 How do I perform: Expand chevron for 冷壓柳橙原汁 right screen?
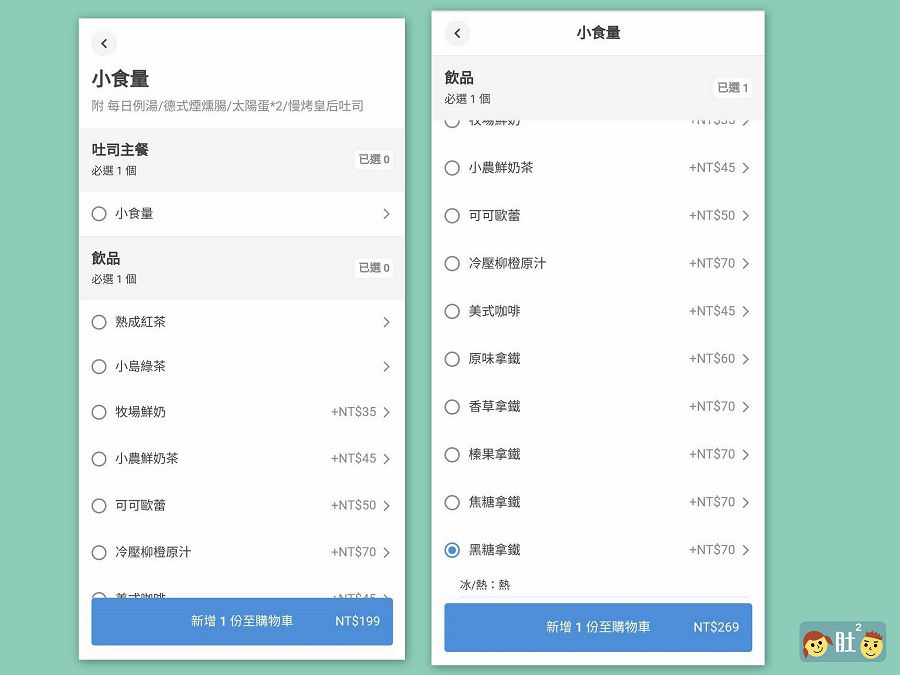tap(746, 263)
